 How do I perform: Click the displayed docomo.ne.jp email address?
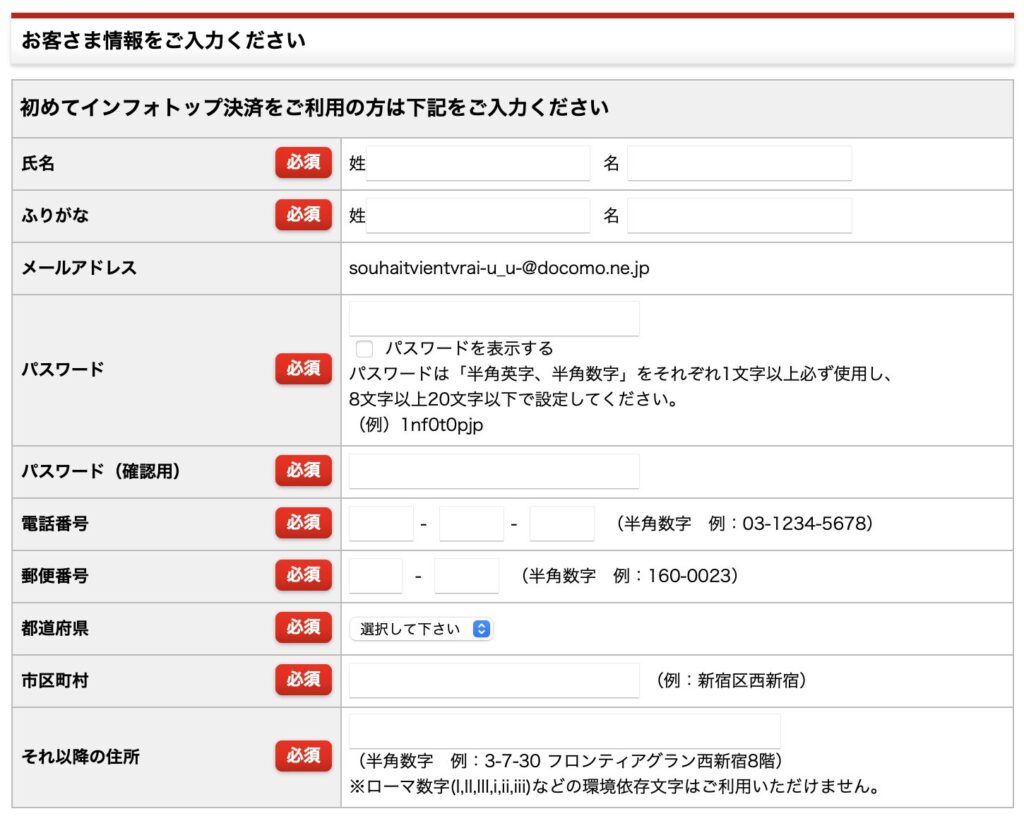(499, 268)
